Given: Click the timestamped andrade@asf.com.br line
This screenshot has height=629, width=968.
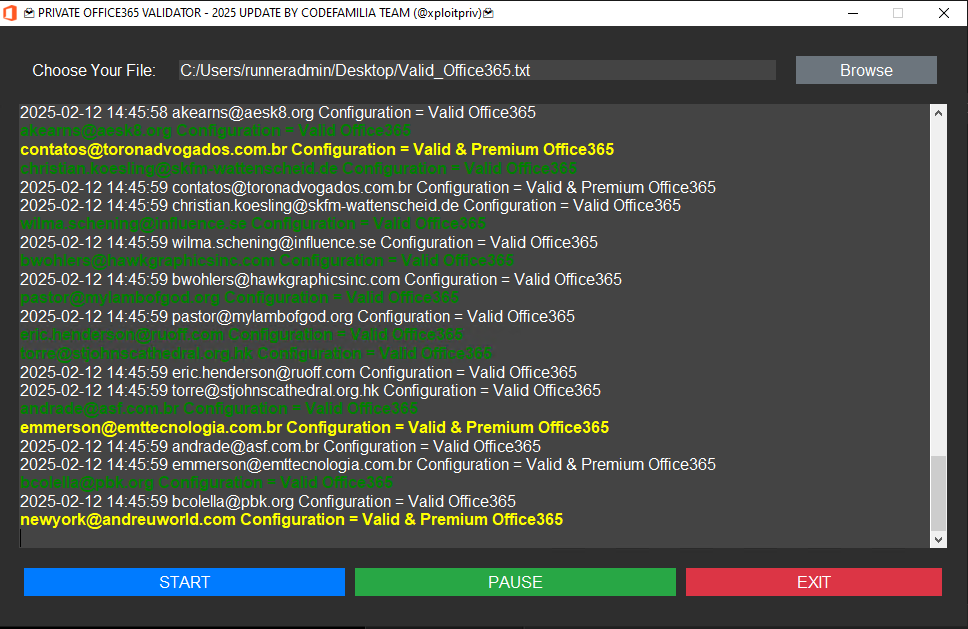Looking at the screenshot, I should 280,446.
